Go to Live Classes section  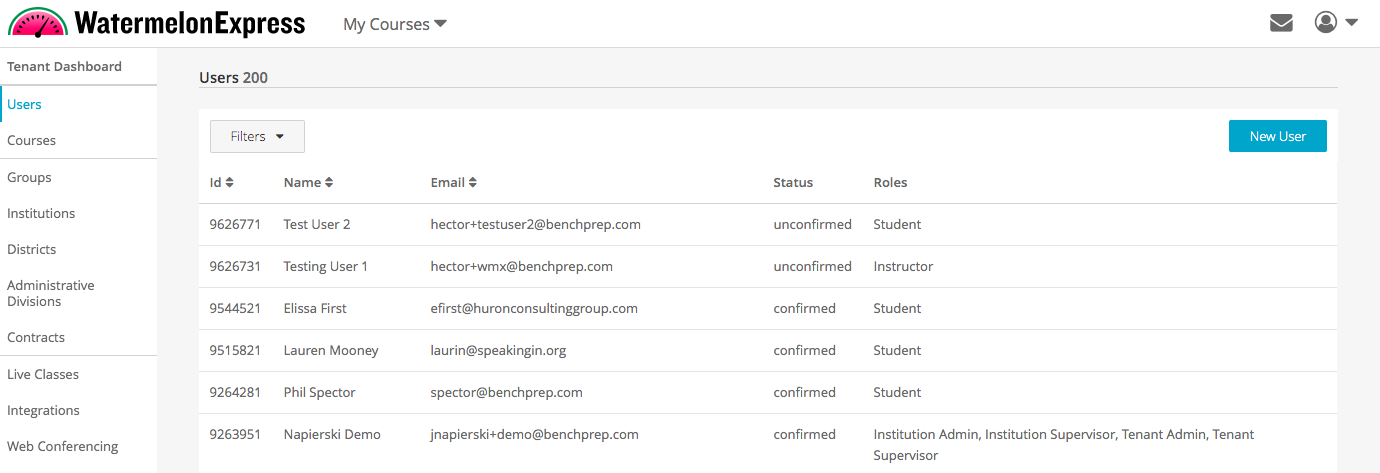(43, 375)
